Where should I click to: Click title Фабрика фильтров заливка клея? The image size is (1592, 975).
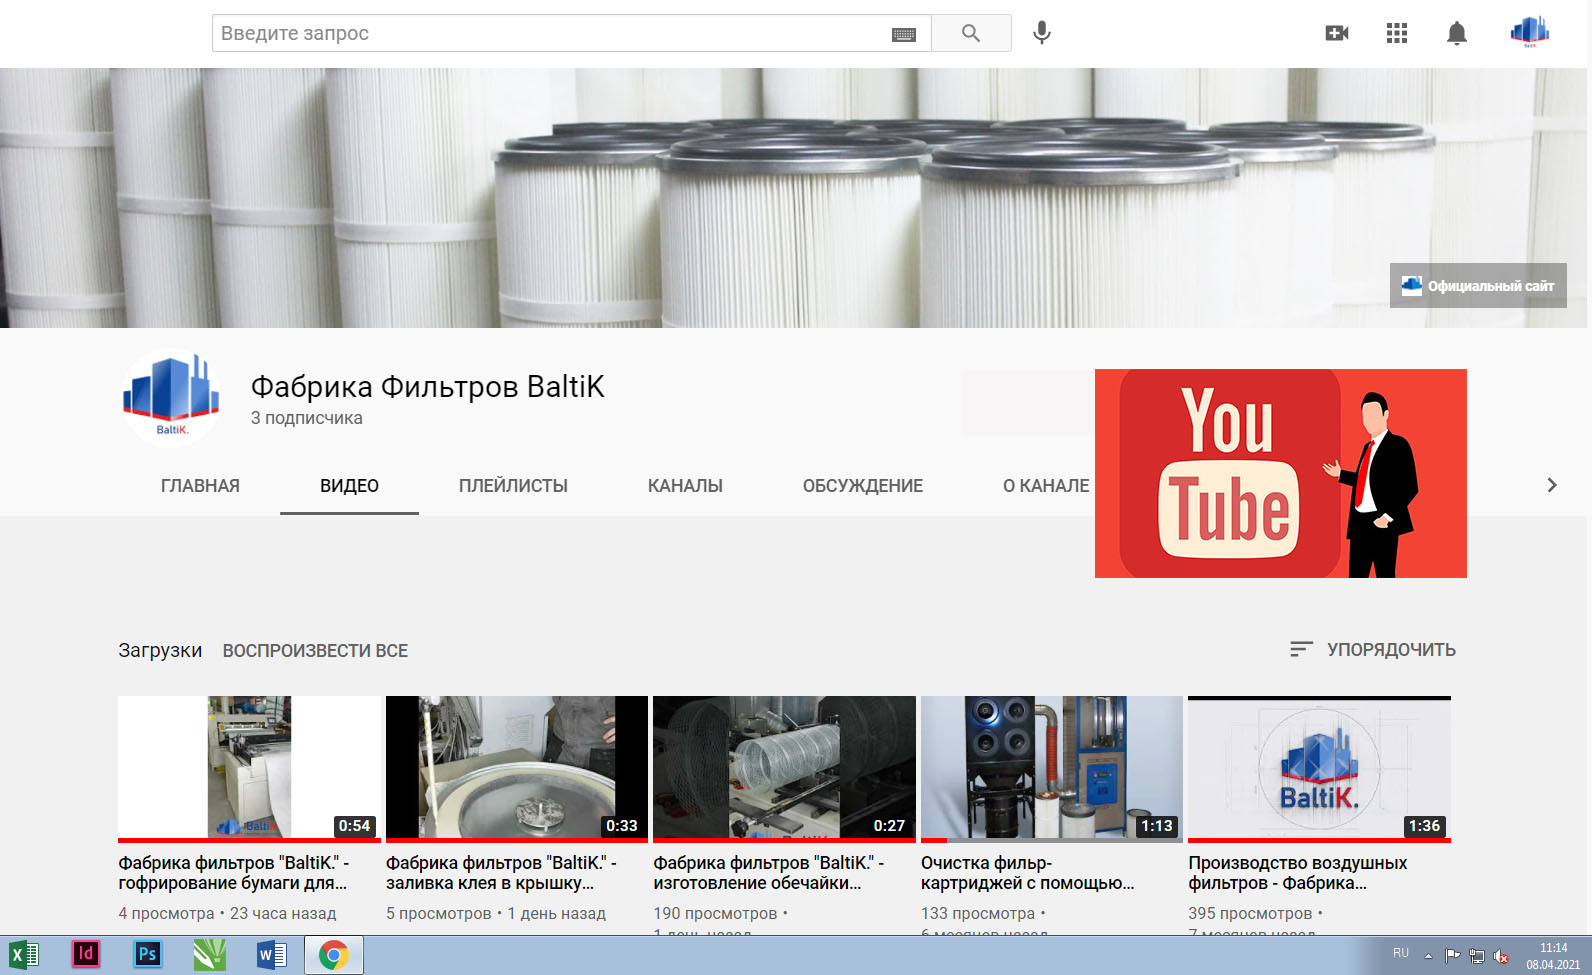(501, 873)
